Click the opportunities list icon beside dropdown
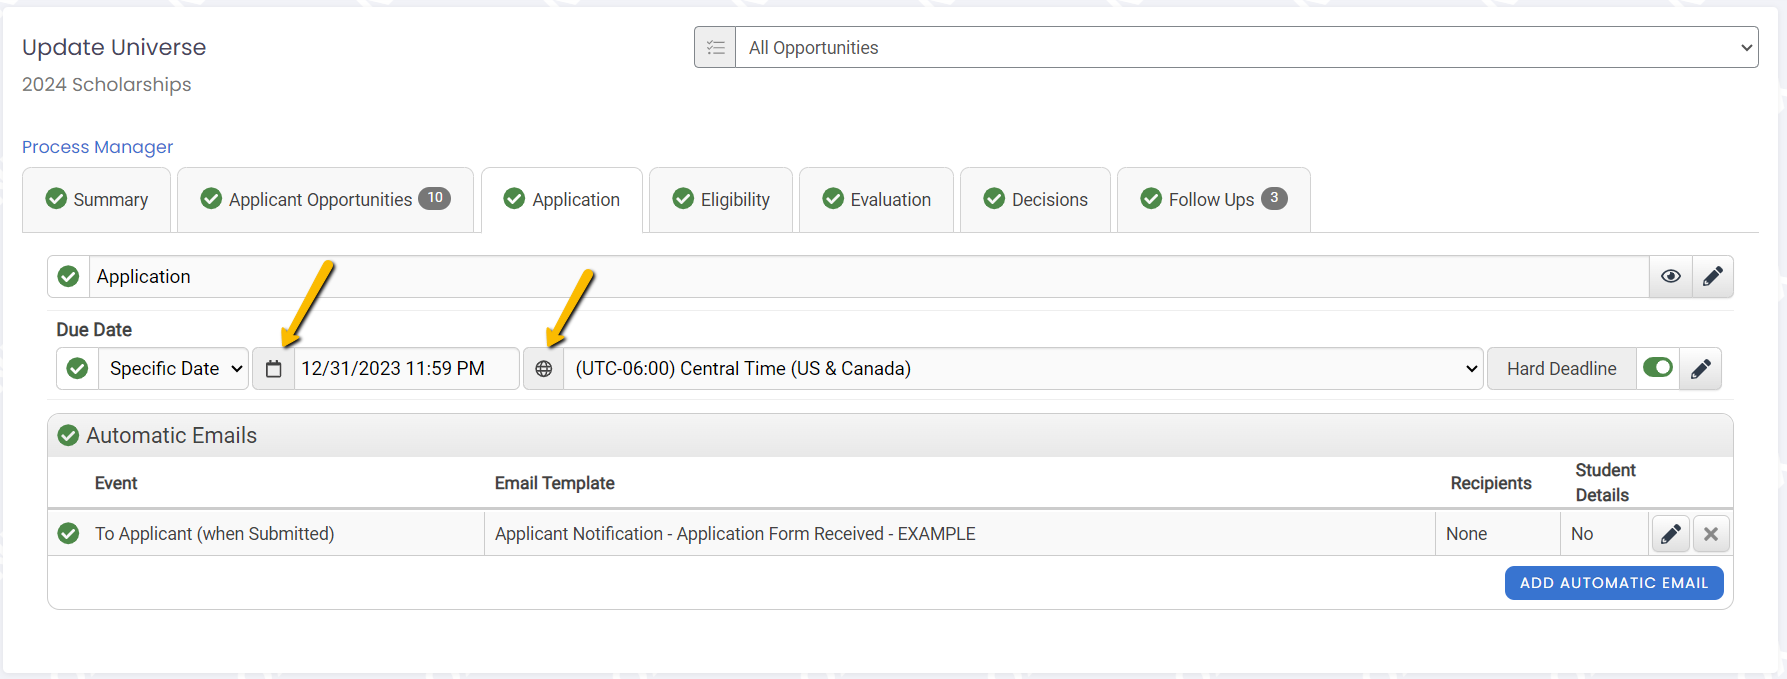Image resolution: width=1787 pixels, height=679 pixels. (715, 47)
